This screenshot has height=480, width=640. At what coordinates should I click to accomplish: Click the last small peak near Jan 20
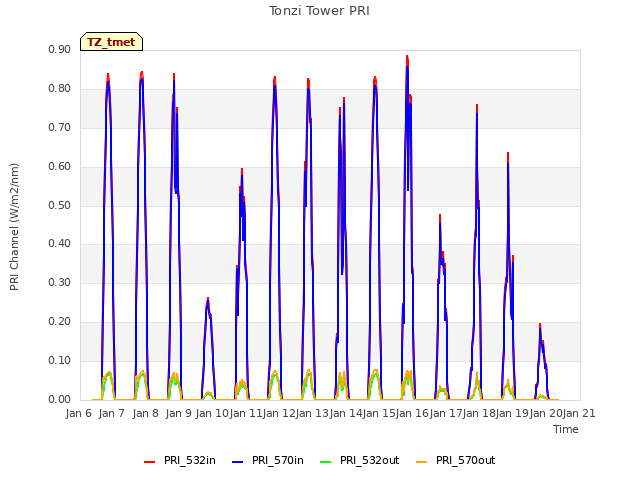pyautogui.click(x=540, y=326)
